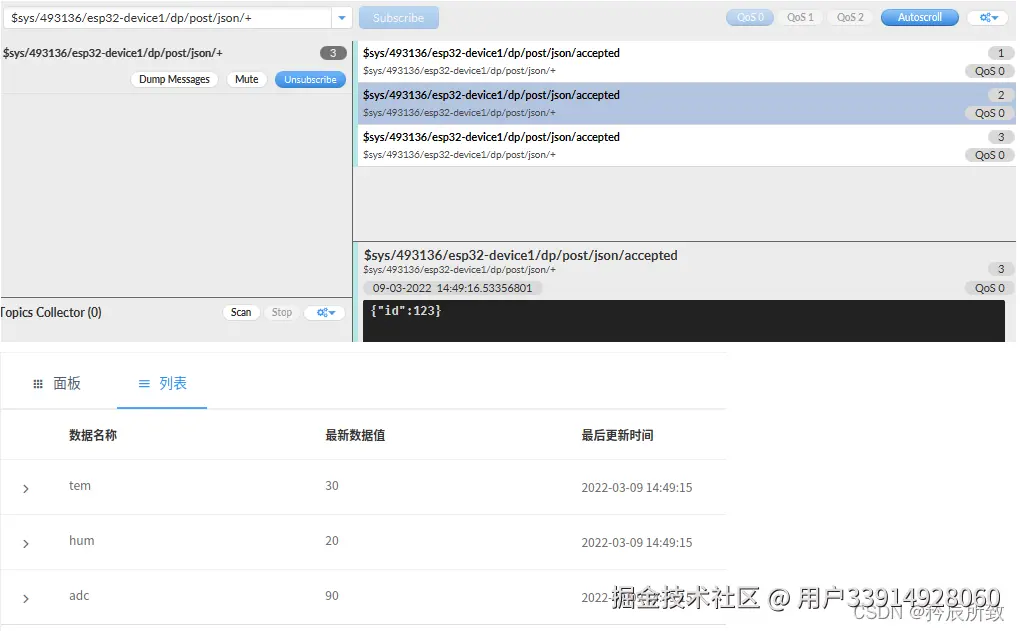Toggle the Autoscroll button
This screenshot has width=1020, height=631.
click(x=919, y=18)
